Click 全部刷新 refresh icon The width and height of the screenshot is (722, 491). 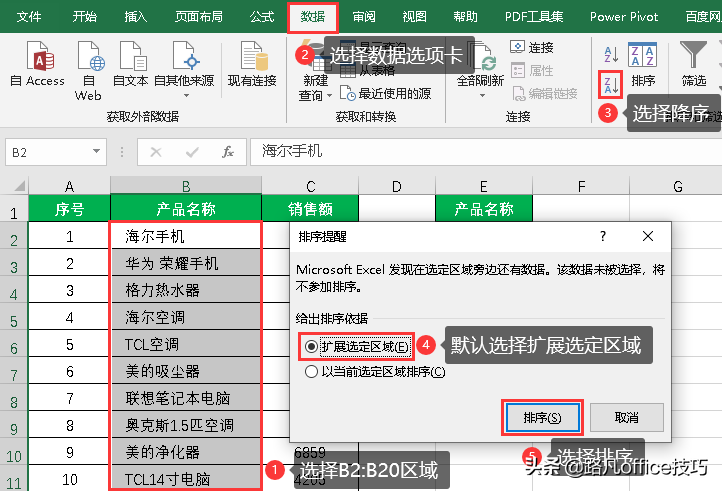click(483, 58)
